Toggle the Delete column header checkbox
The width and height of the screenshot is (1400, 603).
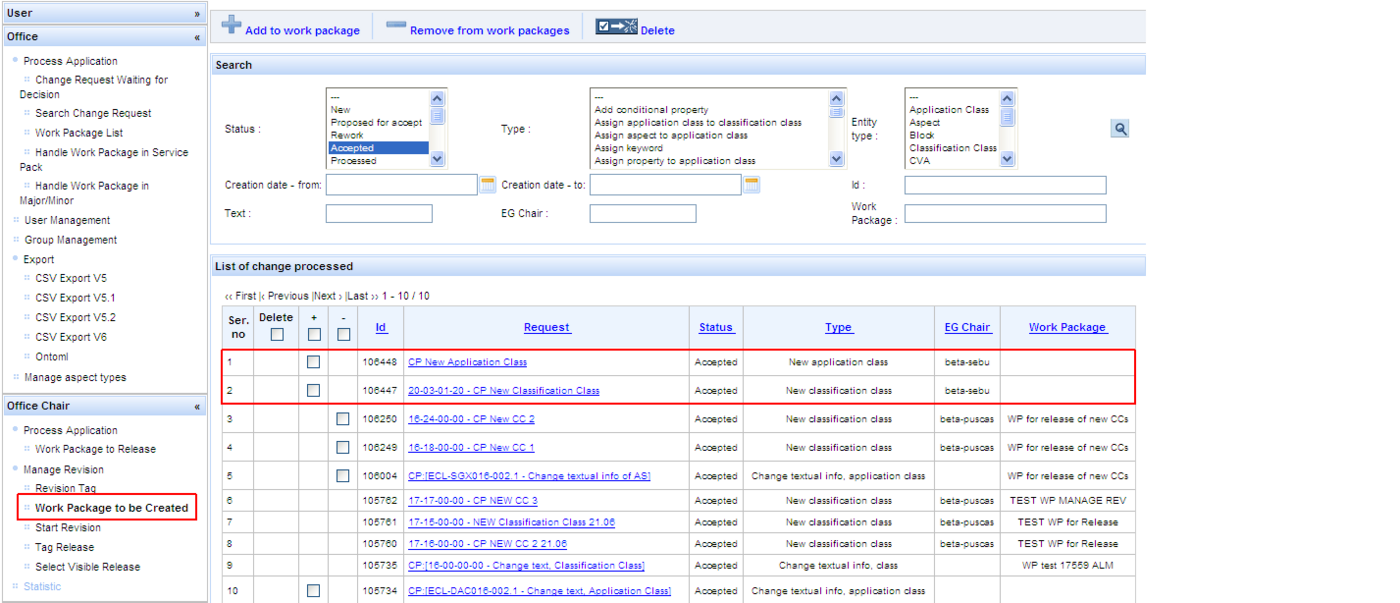point(276,335)
